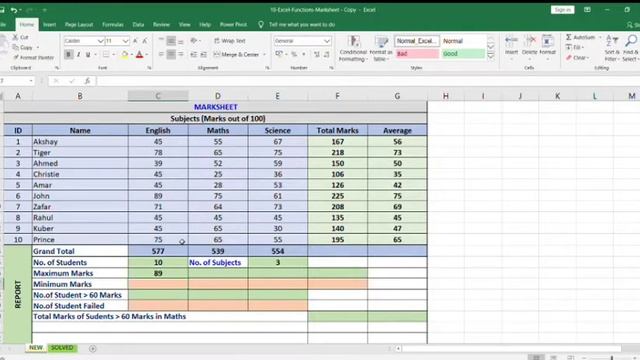Open Font group dialog launcher
The width and height of the screenshot is (640, 360).
(149, 68)
